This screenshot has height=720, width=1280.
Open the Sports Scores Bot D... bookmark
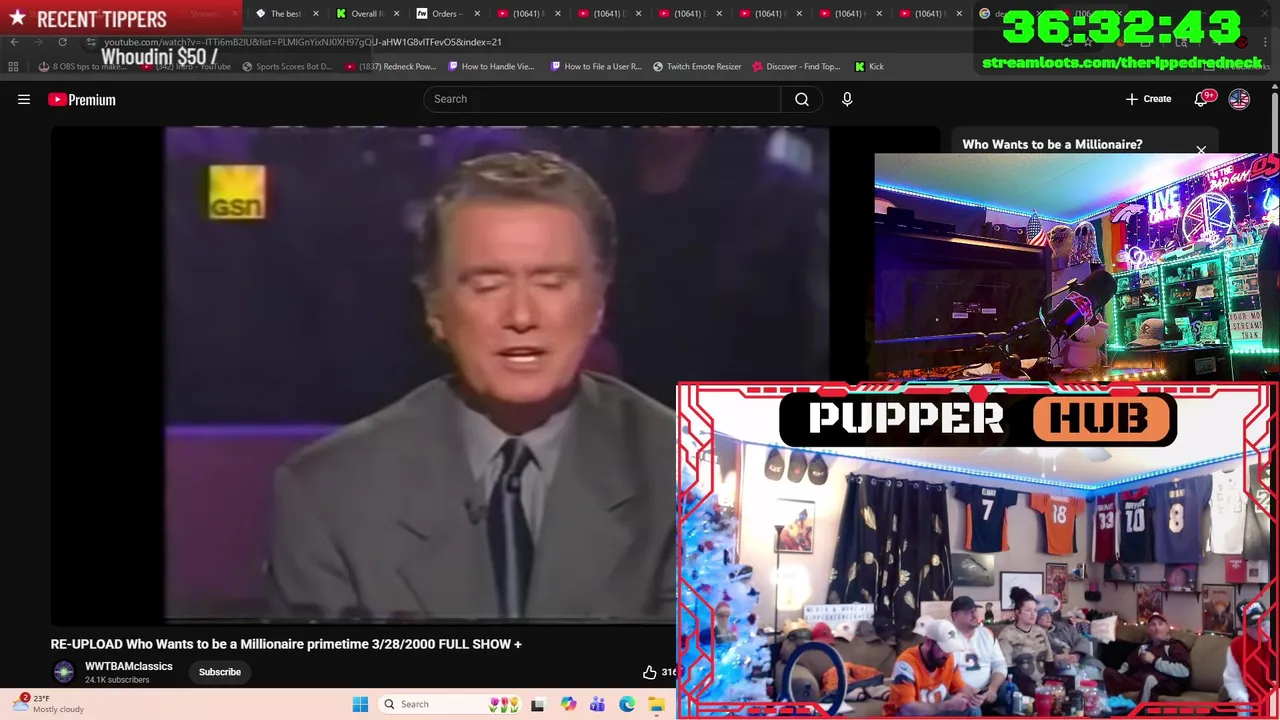[x=287, y=66]
